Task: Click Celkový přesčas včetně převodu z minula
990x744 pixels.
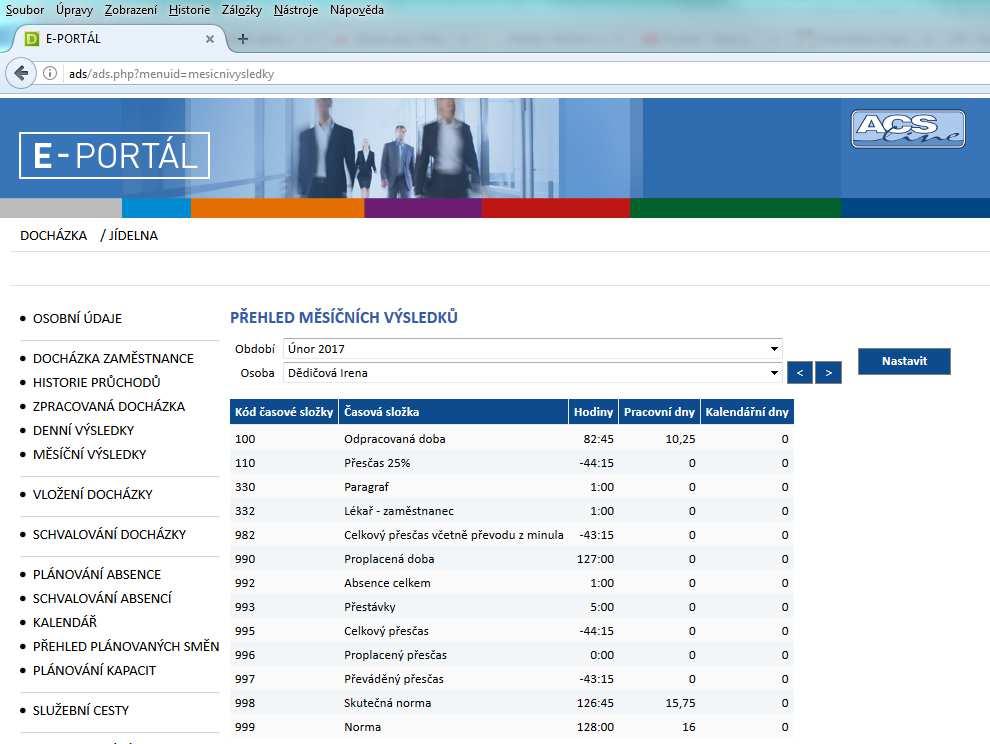Action: point(453,535)
